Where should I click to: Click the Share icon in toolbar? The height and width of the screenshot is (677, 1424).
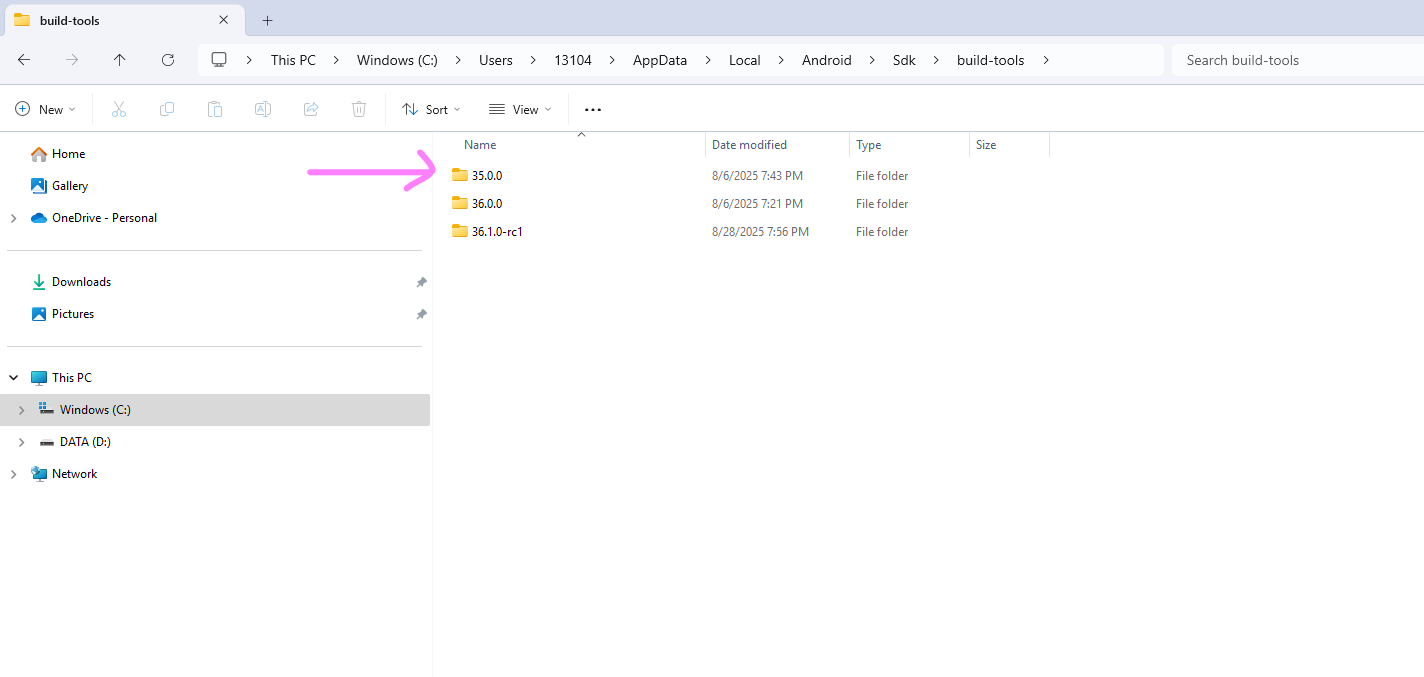311,109
